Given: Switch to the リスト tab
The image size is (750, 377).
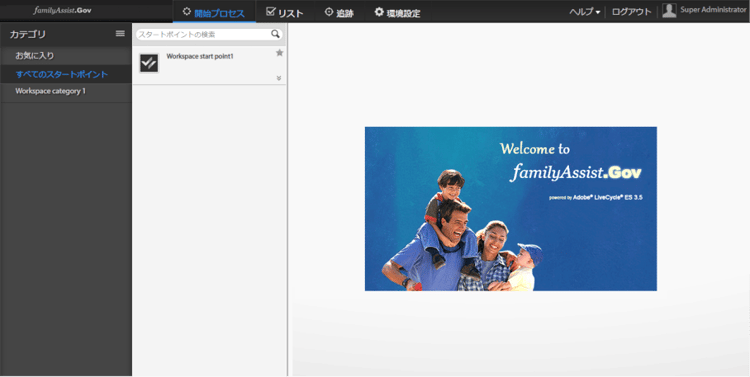Looking at the screenshot, I should pos(285,12).
